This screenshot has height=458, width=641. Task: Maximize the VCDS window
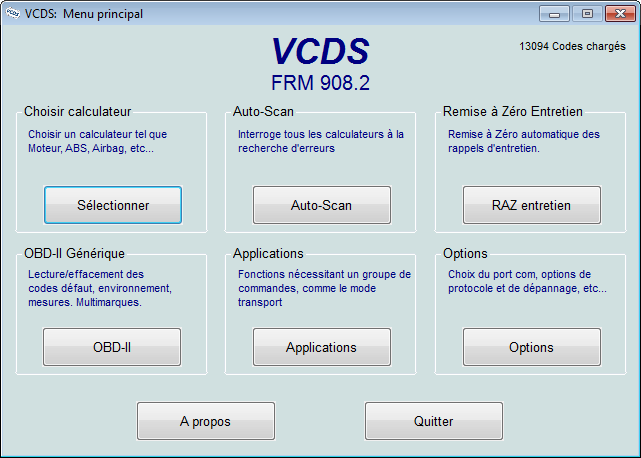pyautogui.click(x=587, y=14)
